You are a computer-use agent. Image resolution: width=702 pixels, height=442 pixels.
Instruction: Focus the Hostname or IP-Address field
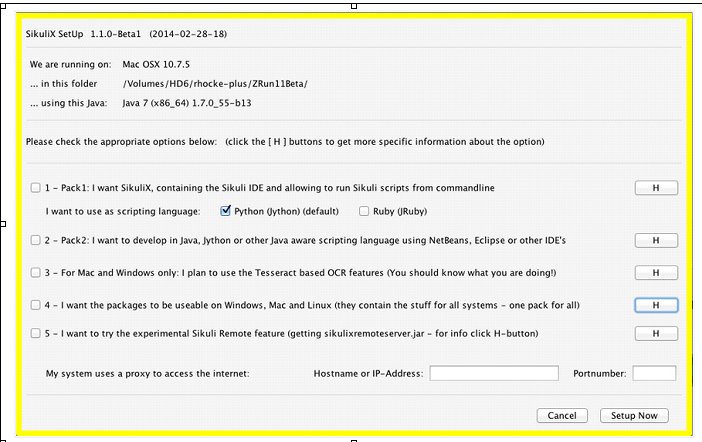tap(494, 373)
